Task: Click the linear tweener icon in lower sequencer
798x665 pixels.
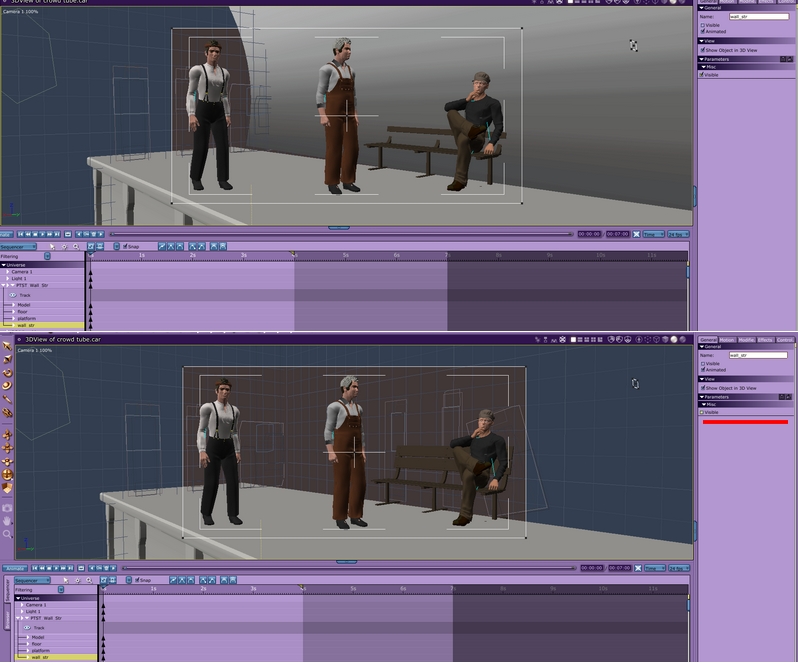Action: coord(173,580)
